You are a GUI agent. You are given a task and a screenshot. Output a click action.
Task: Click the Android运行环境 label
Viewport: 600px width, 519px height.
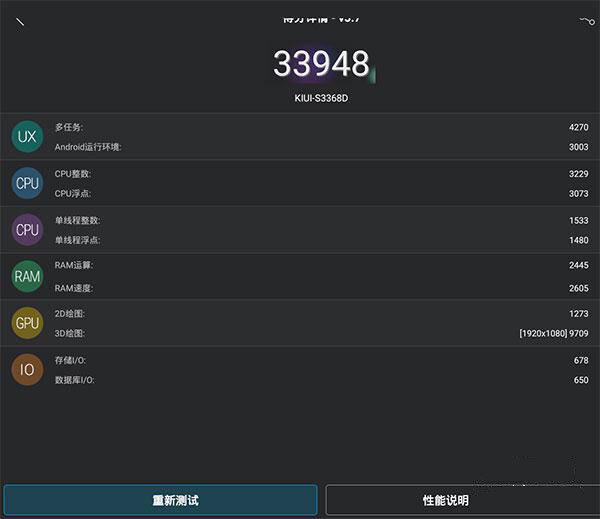88,147
